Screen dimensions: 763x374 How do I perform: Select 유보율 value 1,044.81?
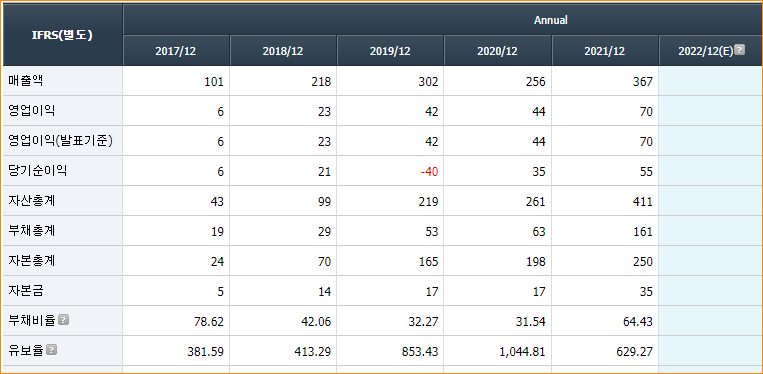pos(523,352)
